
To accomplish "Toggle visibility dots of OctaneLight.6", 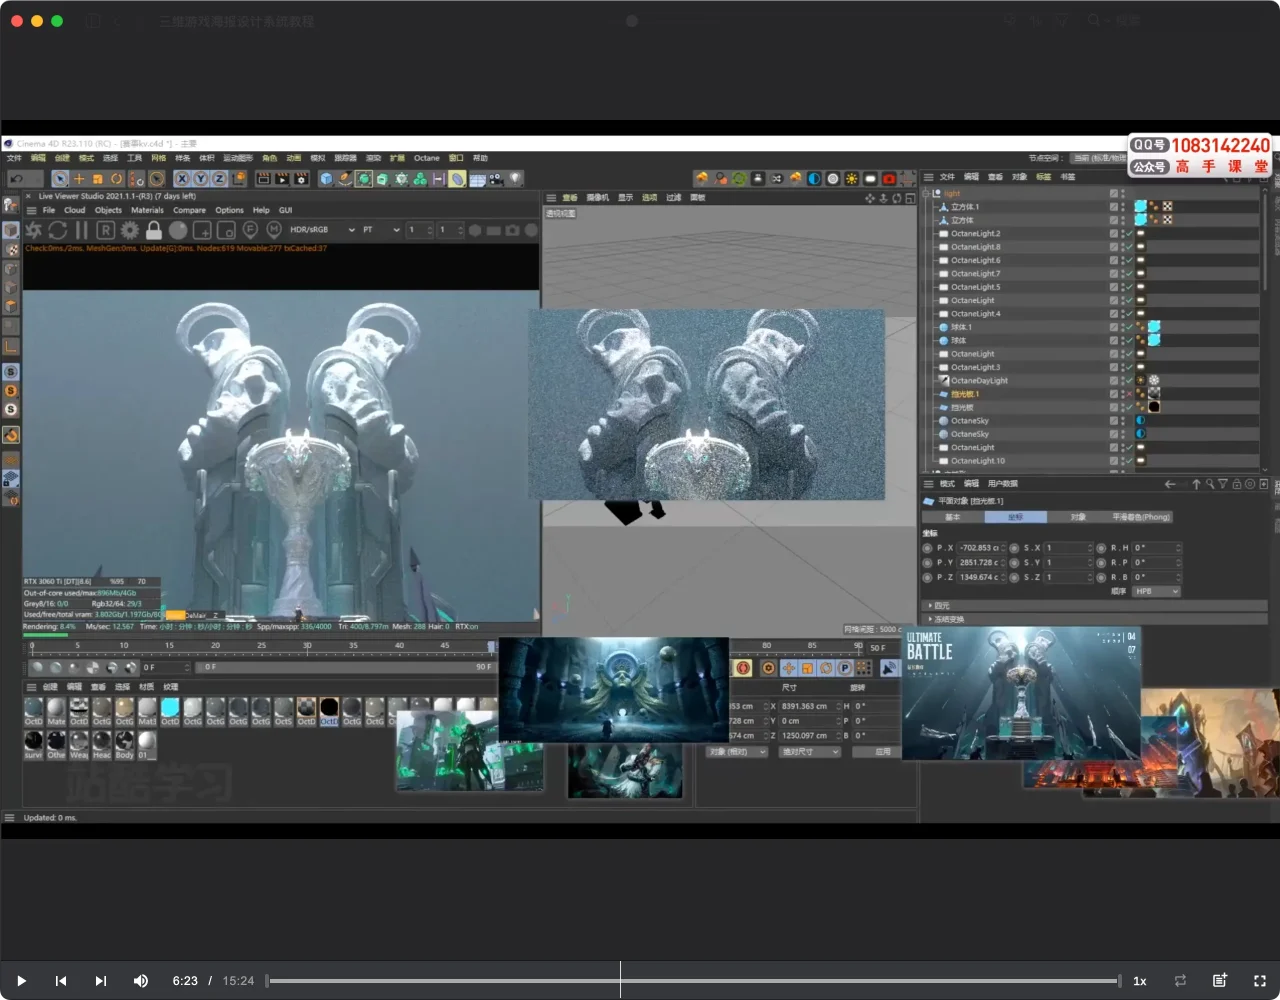I will pyautogui.click(x=1122, y=260).
